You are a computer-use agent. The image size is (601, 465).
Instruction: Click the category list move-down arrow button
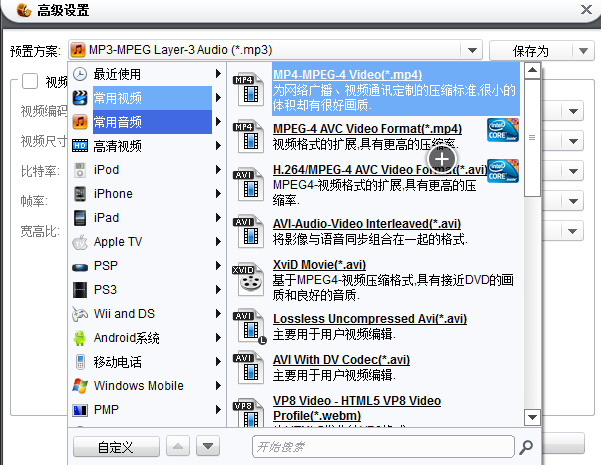[208, 446]
